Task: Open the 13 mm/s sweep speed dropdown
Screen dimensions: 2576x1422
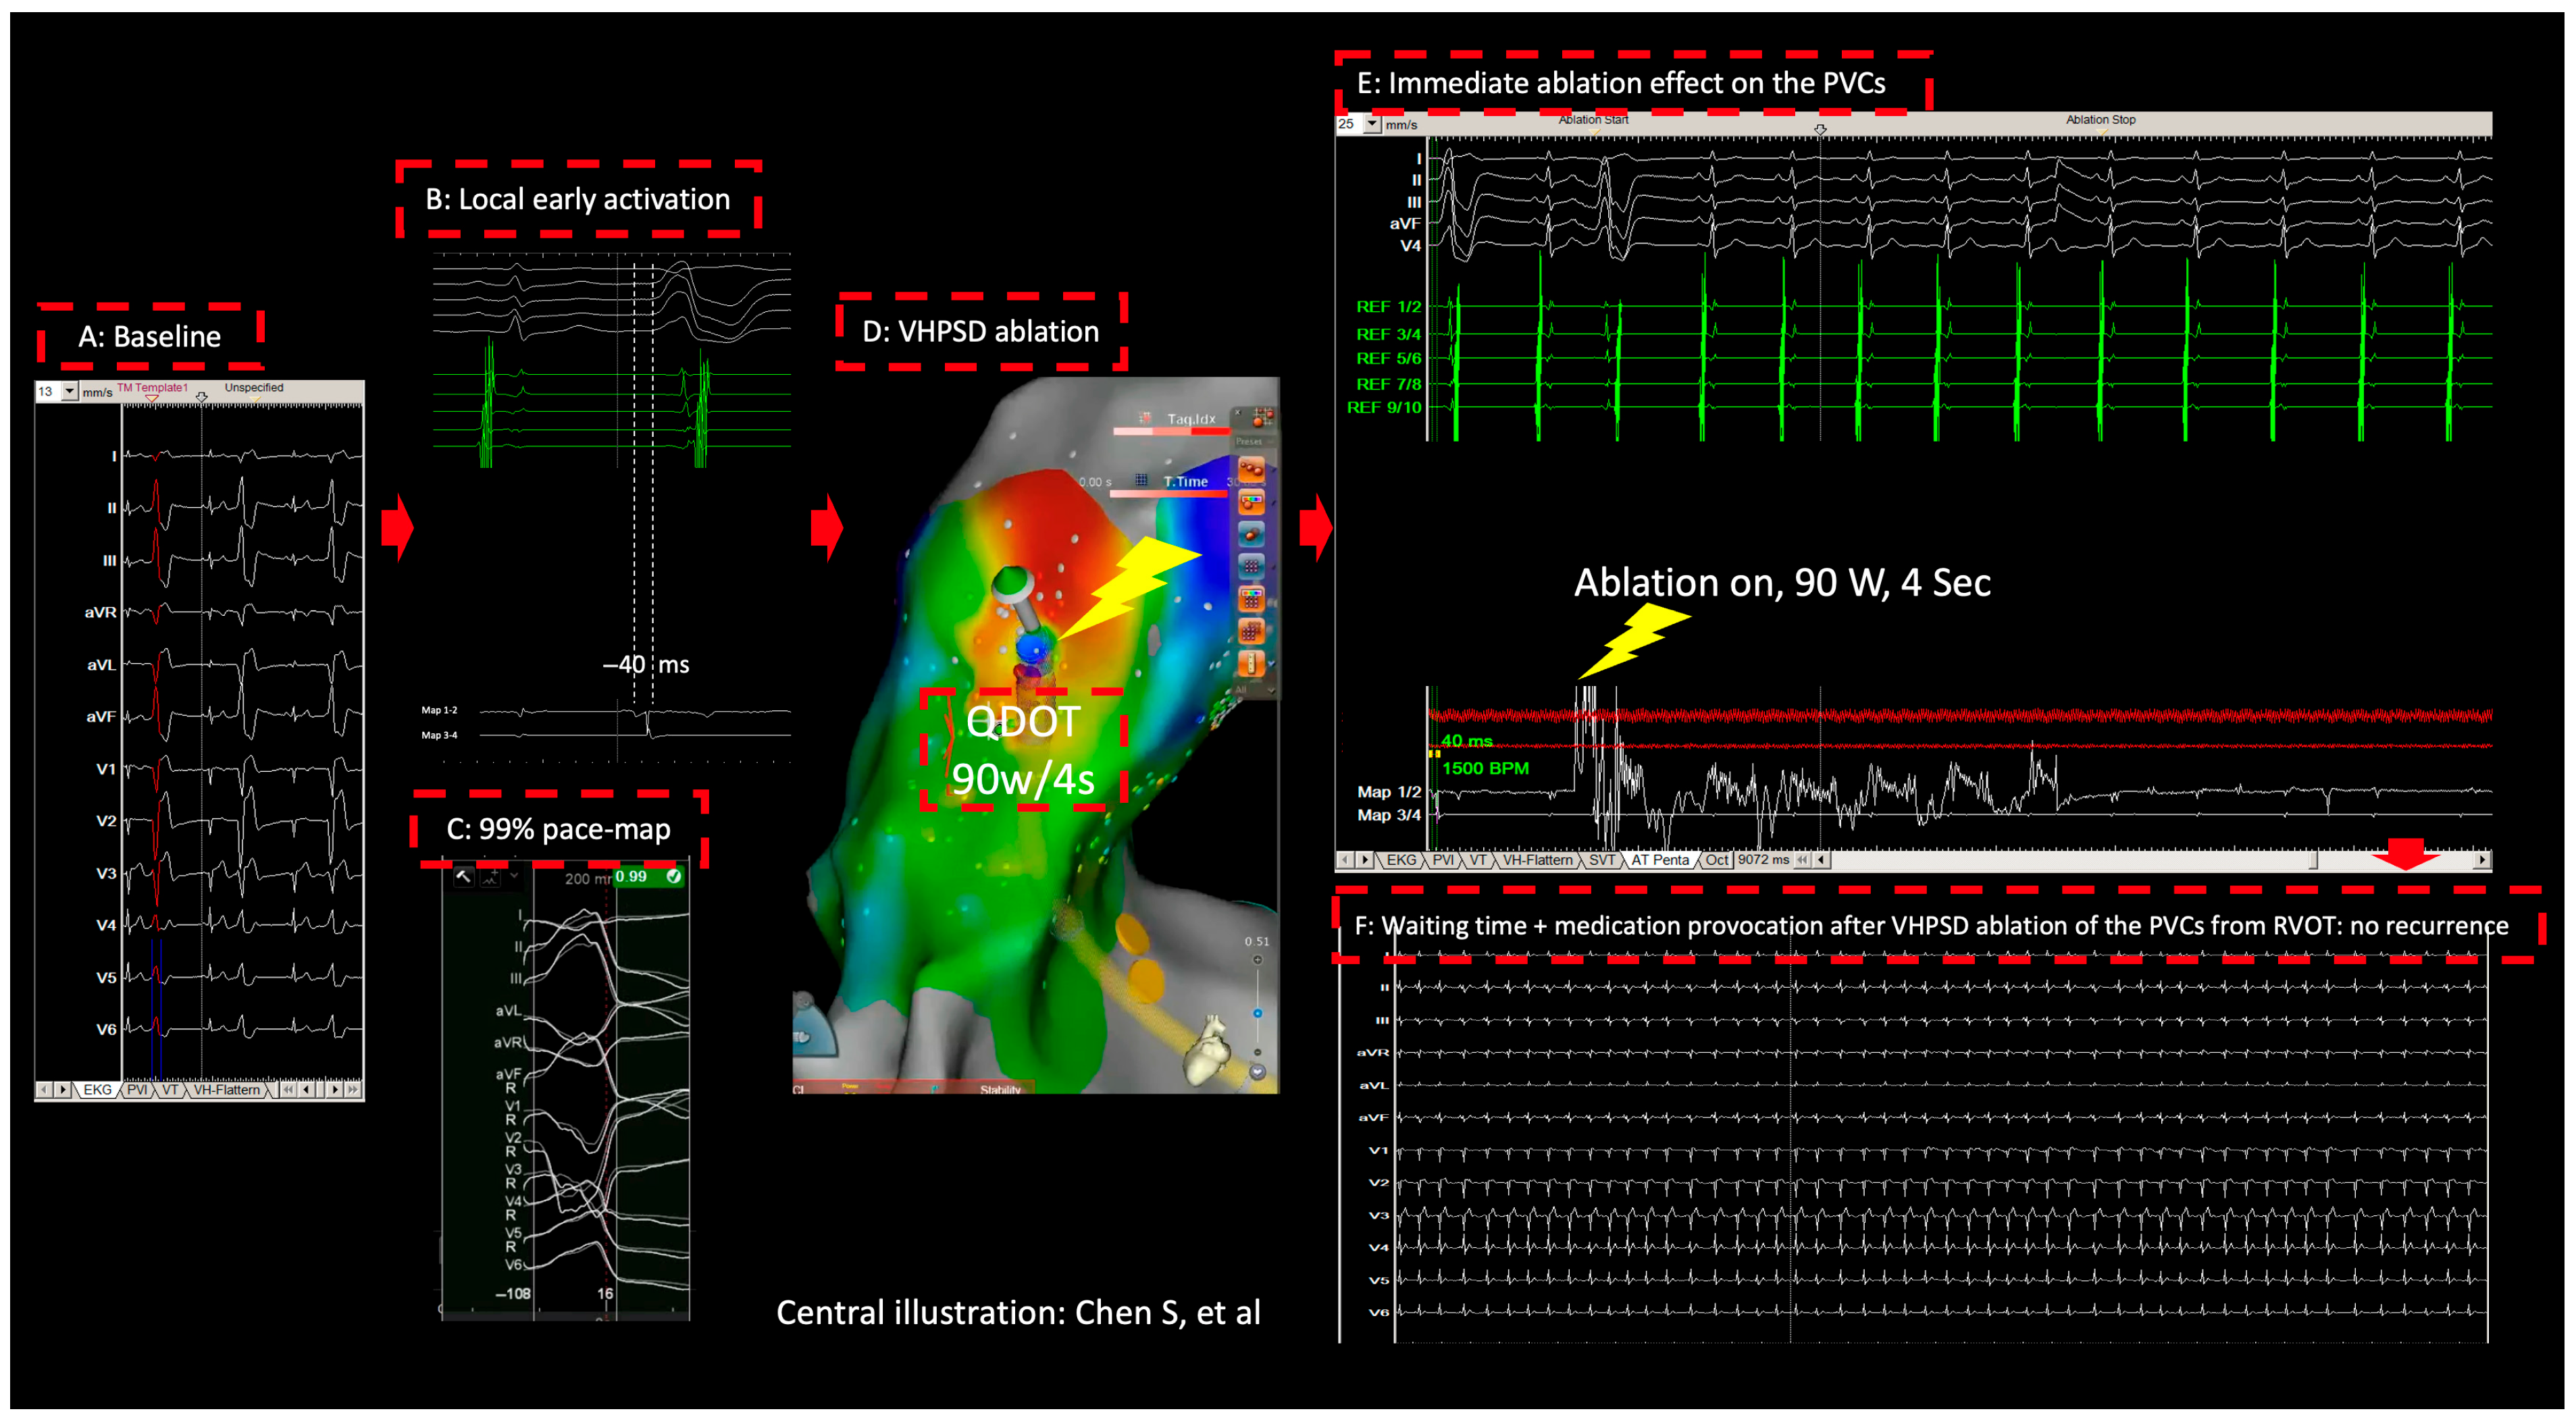Action: tap(69, 392)
